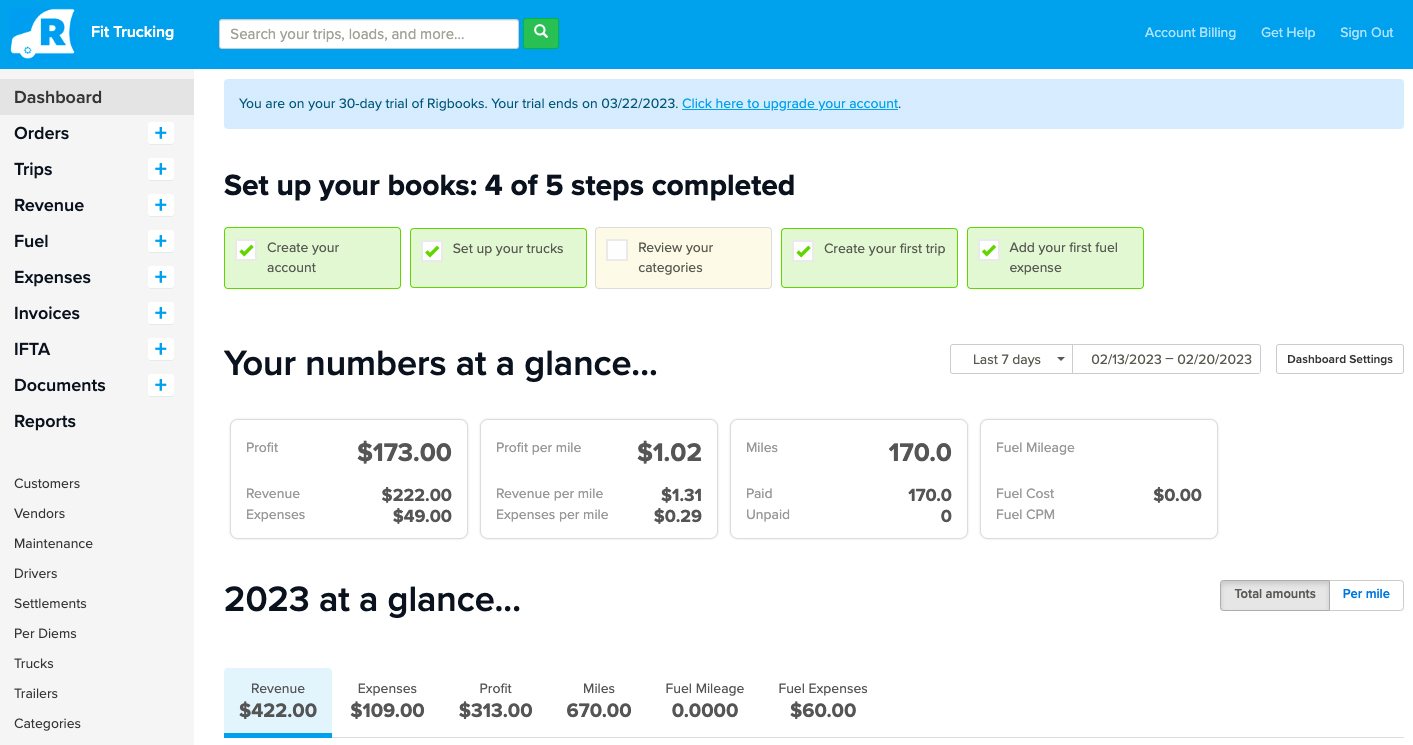Select the Miles tab
The image size is (1413, 745).
click(x=599, y=700)
